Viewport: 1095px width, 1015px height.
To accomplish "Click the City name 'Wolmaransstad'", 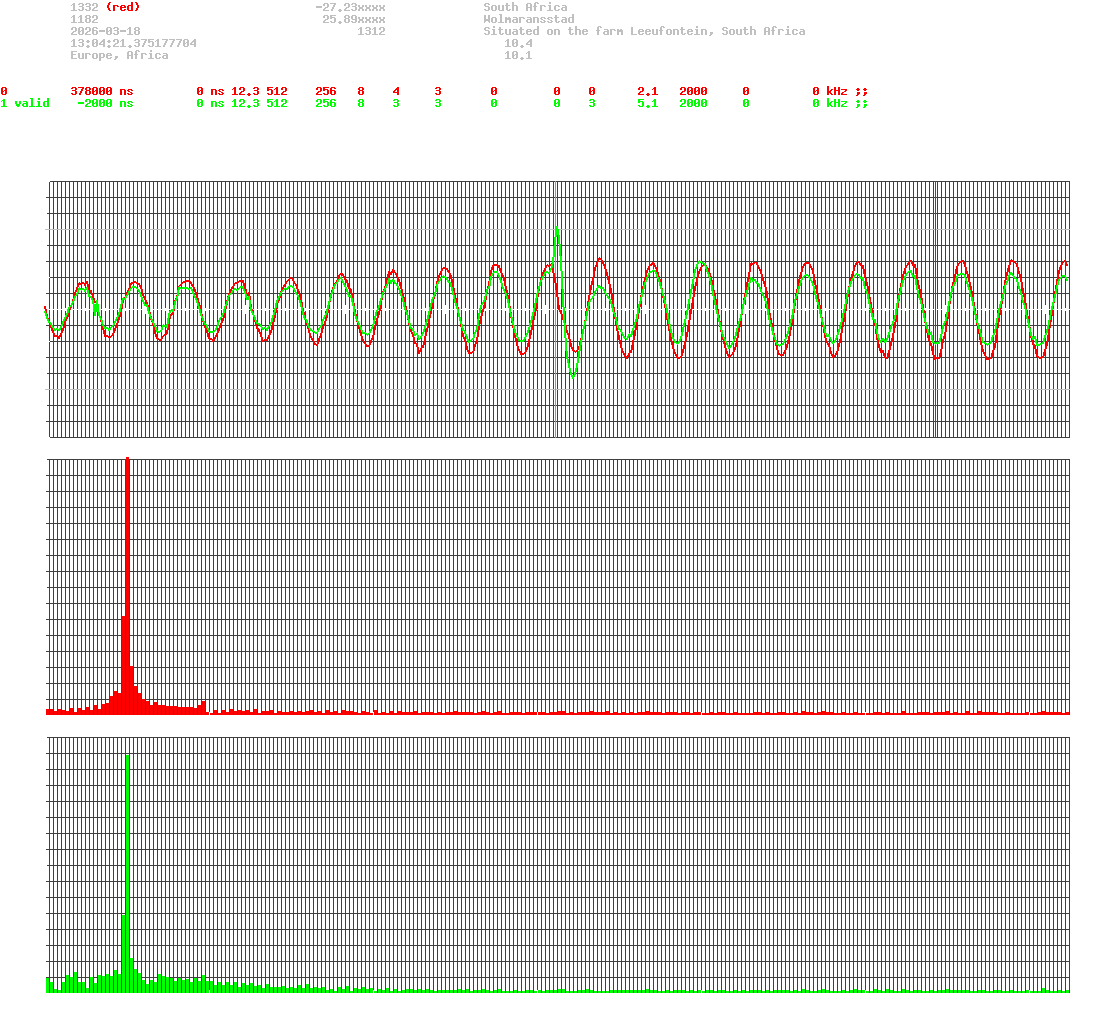I will click(530, 18).
